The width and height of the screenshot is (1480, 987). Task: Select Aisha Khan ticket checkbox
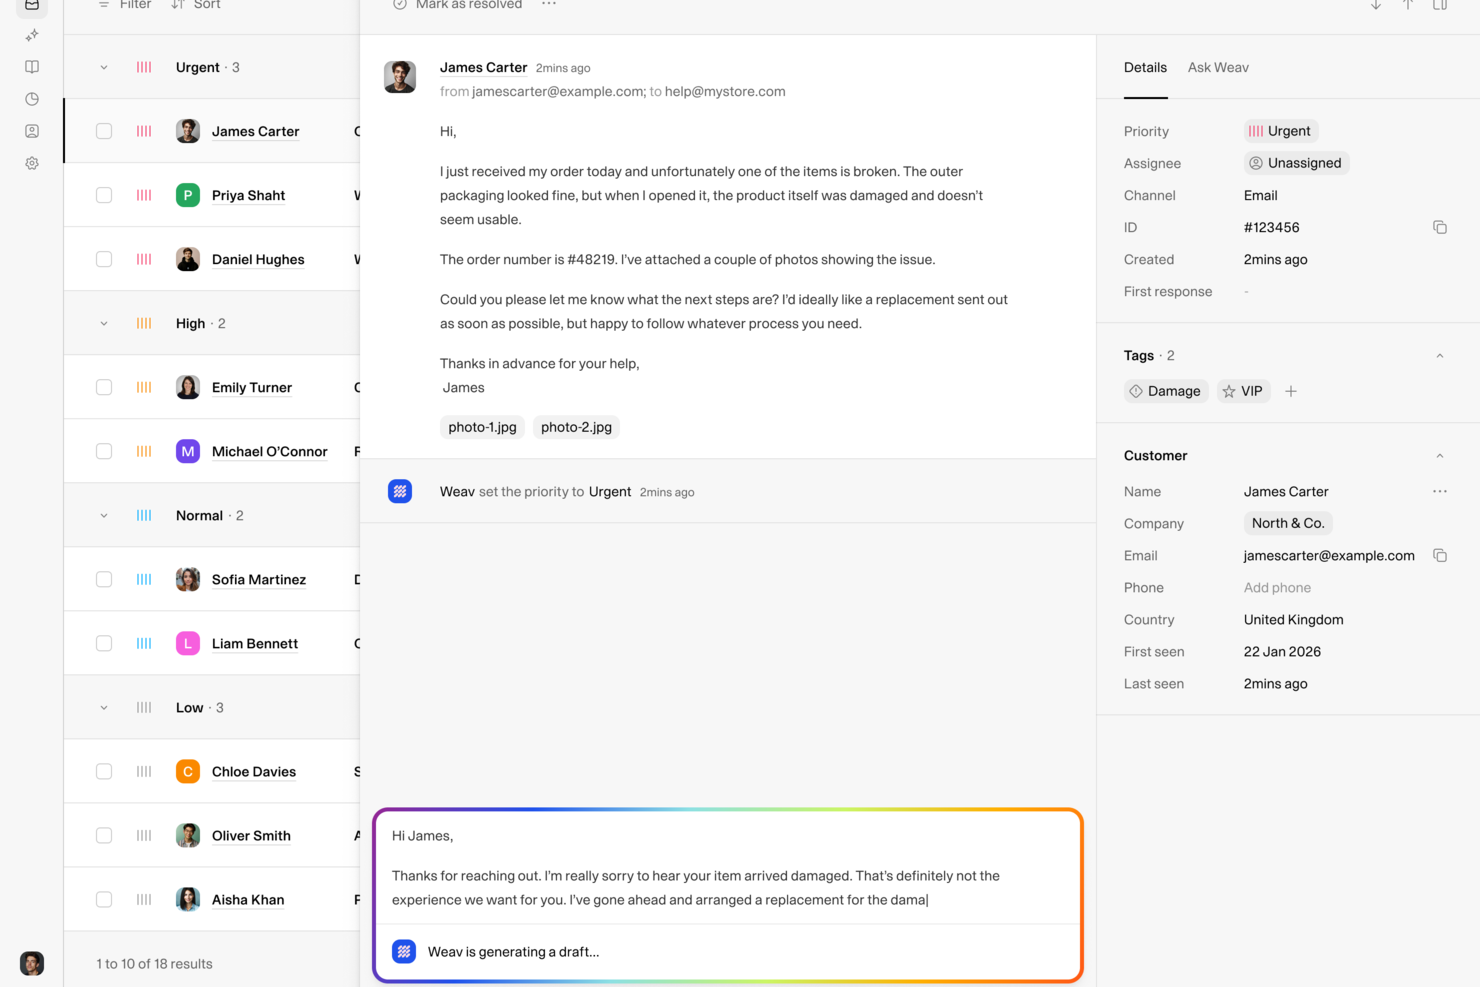(104, 899)
